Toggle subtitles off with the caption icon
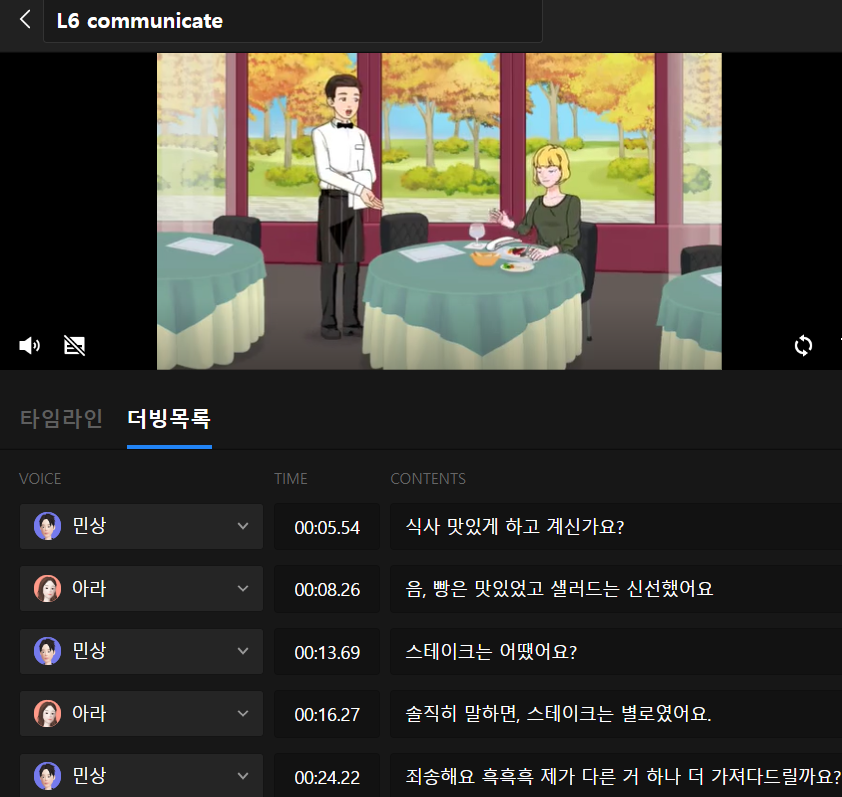Viewport: 842px width, 797px height. click(x=74, y=345)
